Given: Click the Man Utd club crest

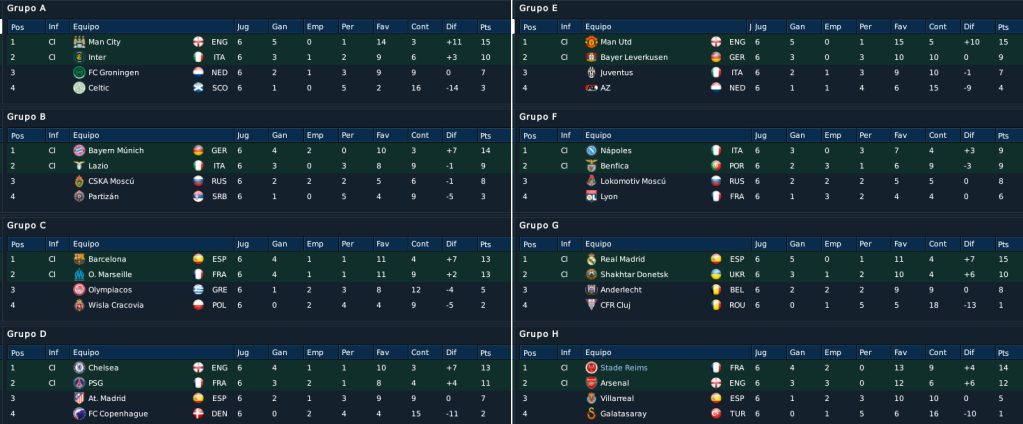Looking at the screenshot, I should [x=591, y=42].
